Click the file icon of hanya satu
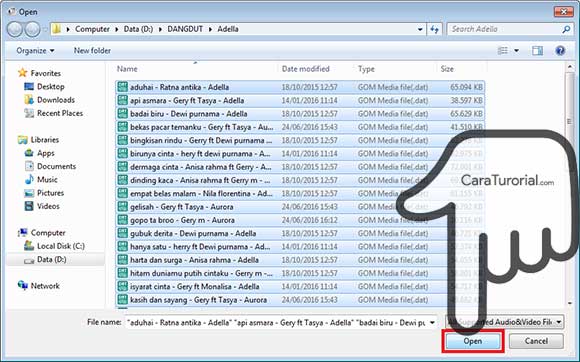Image resolution: width=580 pixels, height=362 pixels. pyautogui.click(x=122, y=247)
